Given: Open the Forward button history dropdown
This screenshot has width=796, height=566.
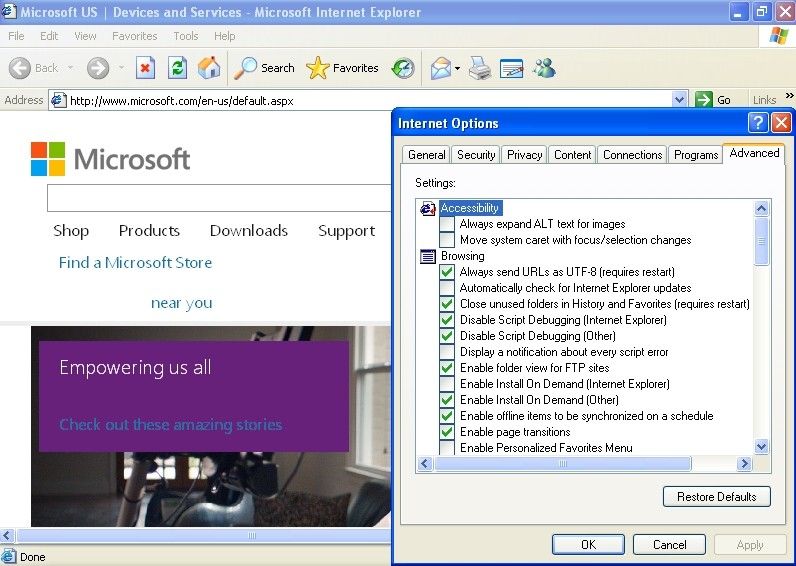Looking at the screenshot, I should (x=121, y=68).
